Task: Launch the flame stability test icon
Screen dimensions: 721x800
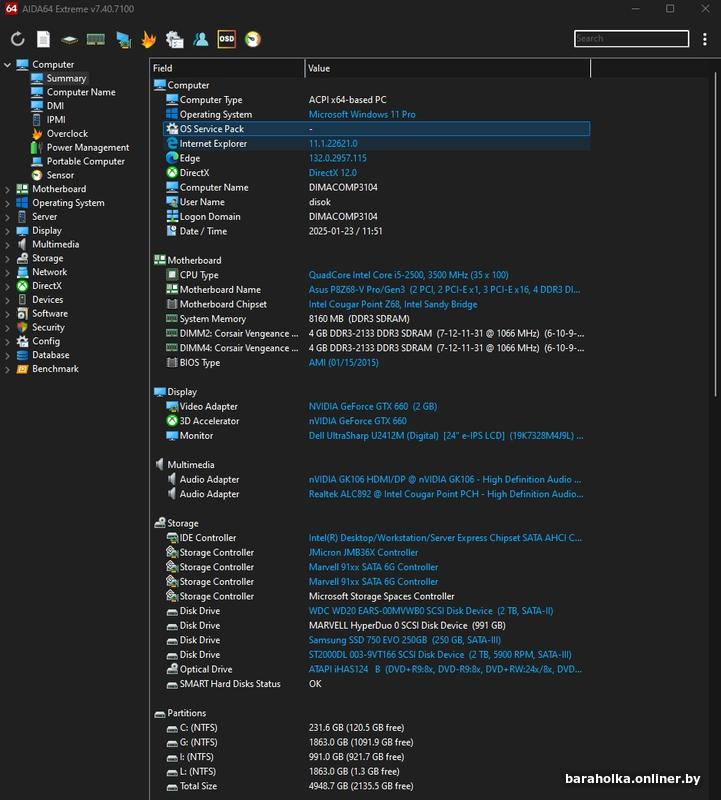Action: [x=148, y=39]
